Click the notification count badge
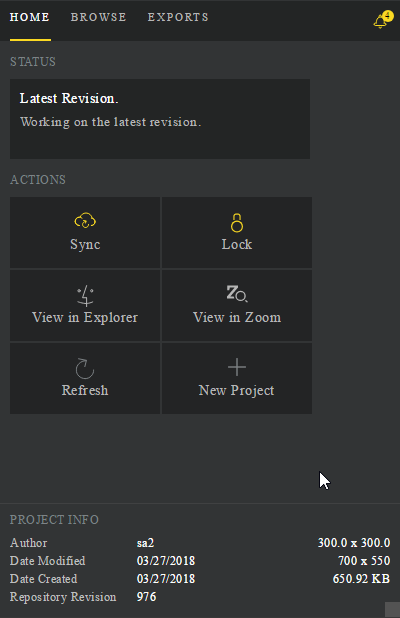 tap(388, 16)
